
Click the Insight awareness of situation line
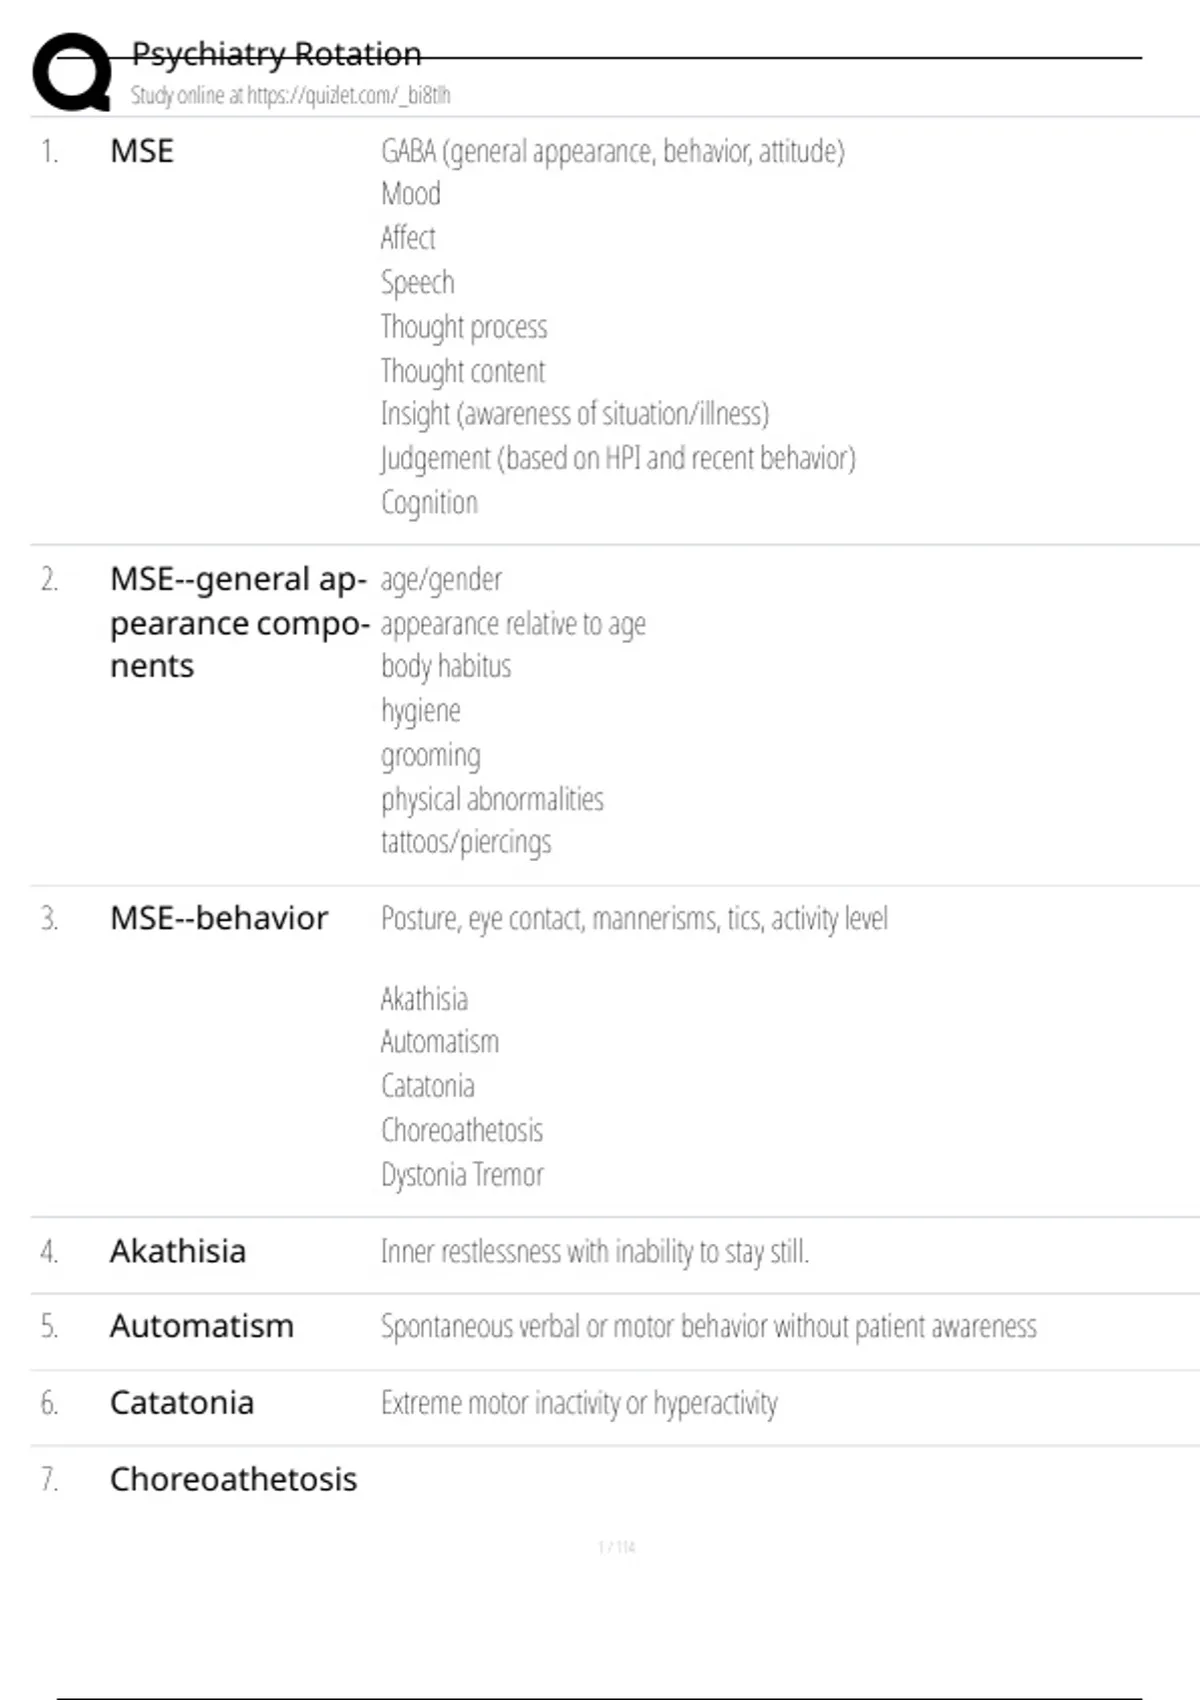pos(574,414)
